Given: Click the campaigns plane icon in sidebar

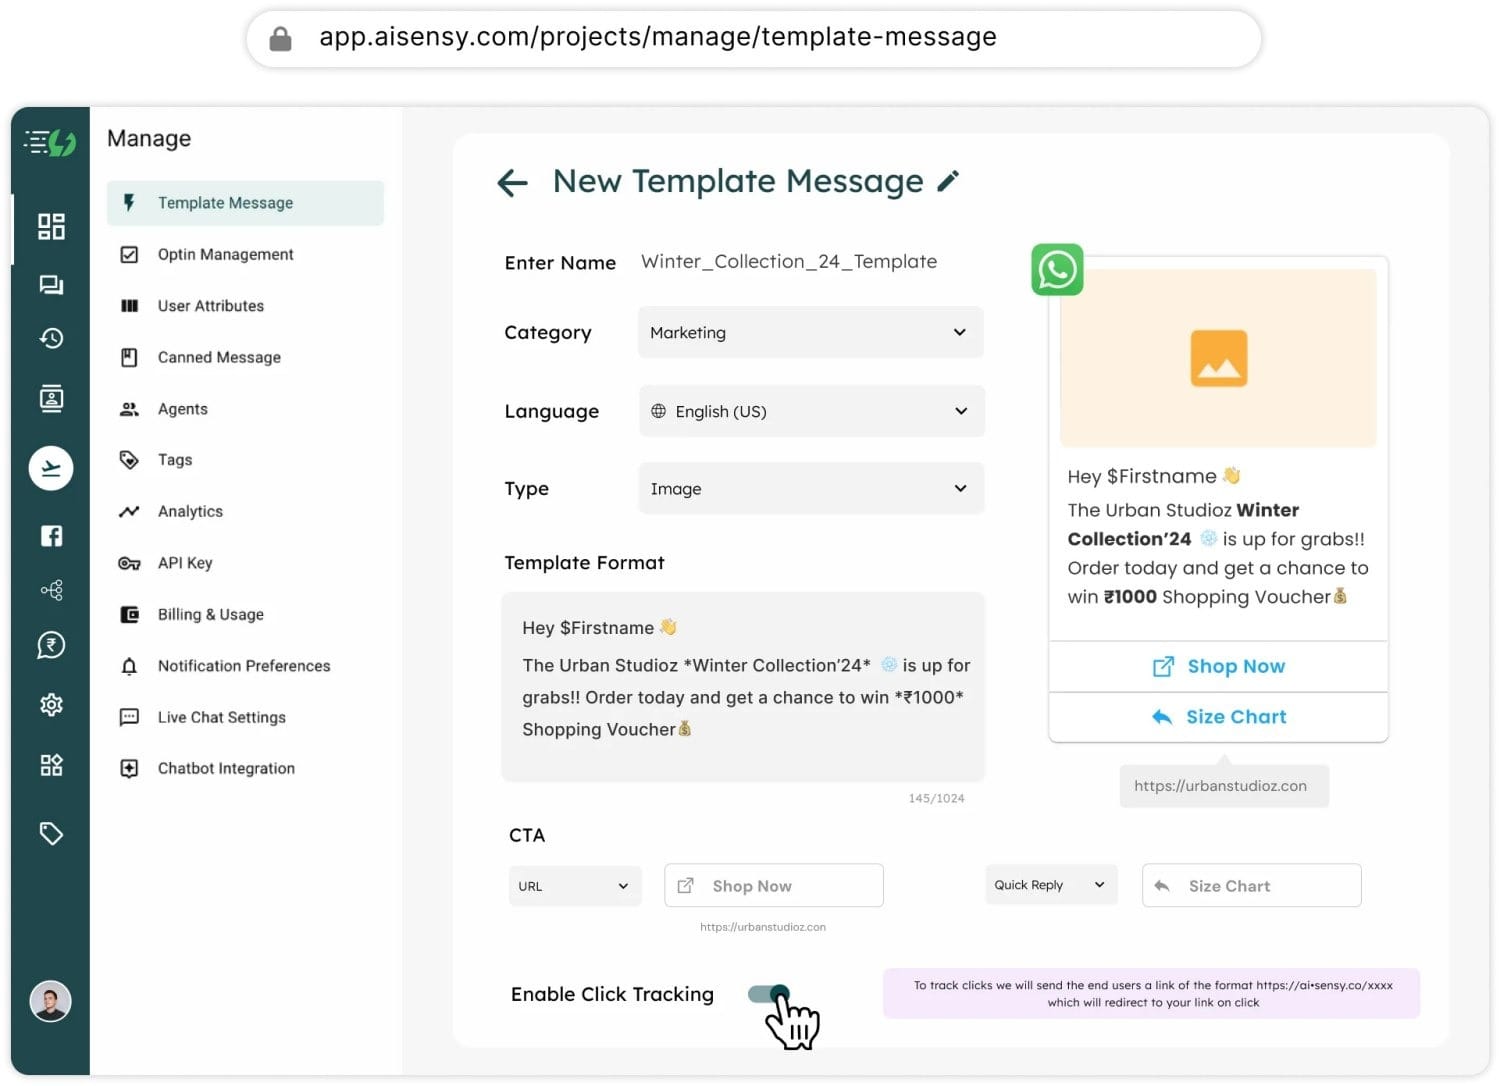Looking at the screenshot, I should coord(51,468).
